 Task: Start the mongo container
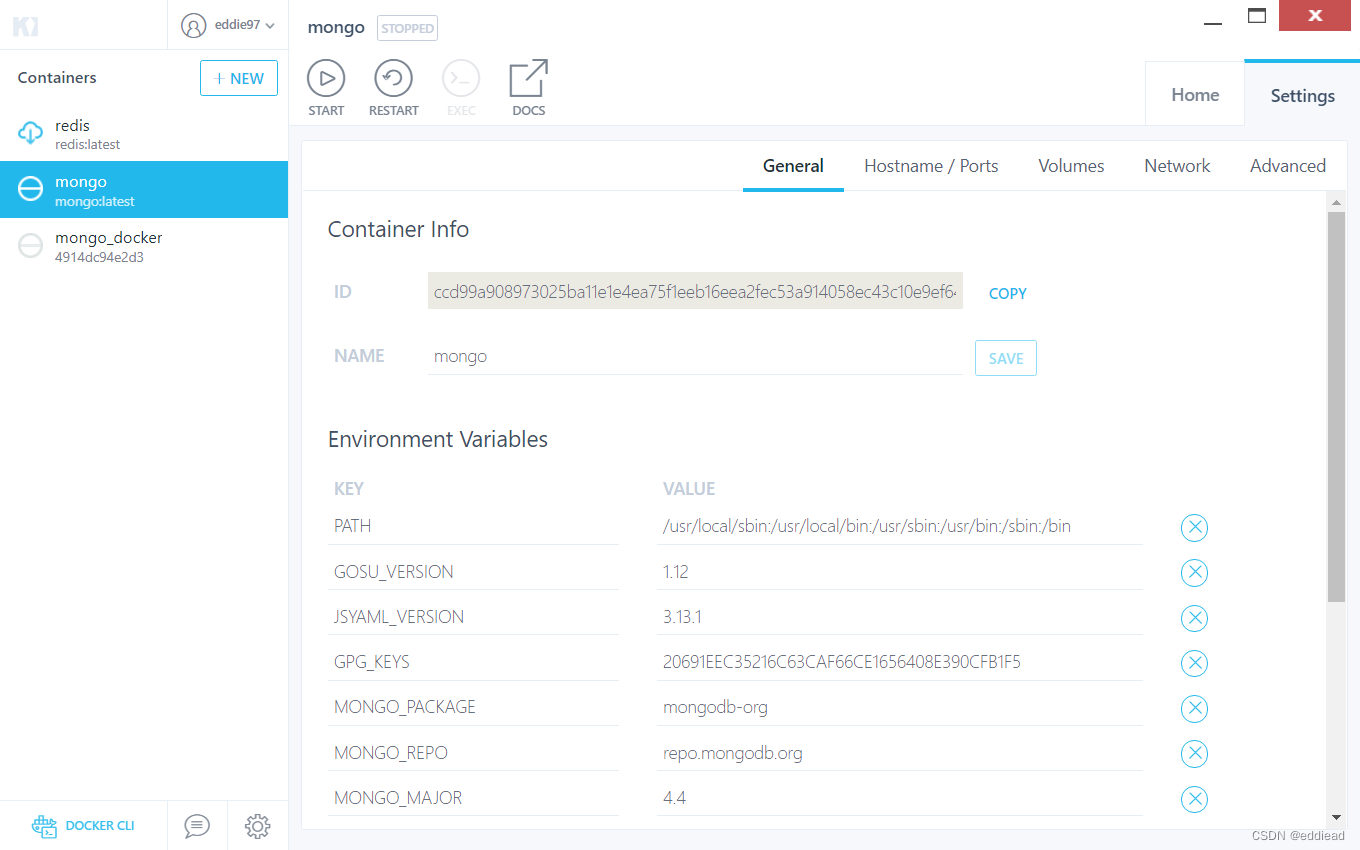pyautogui.click(x=326, y=88)
